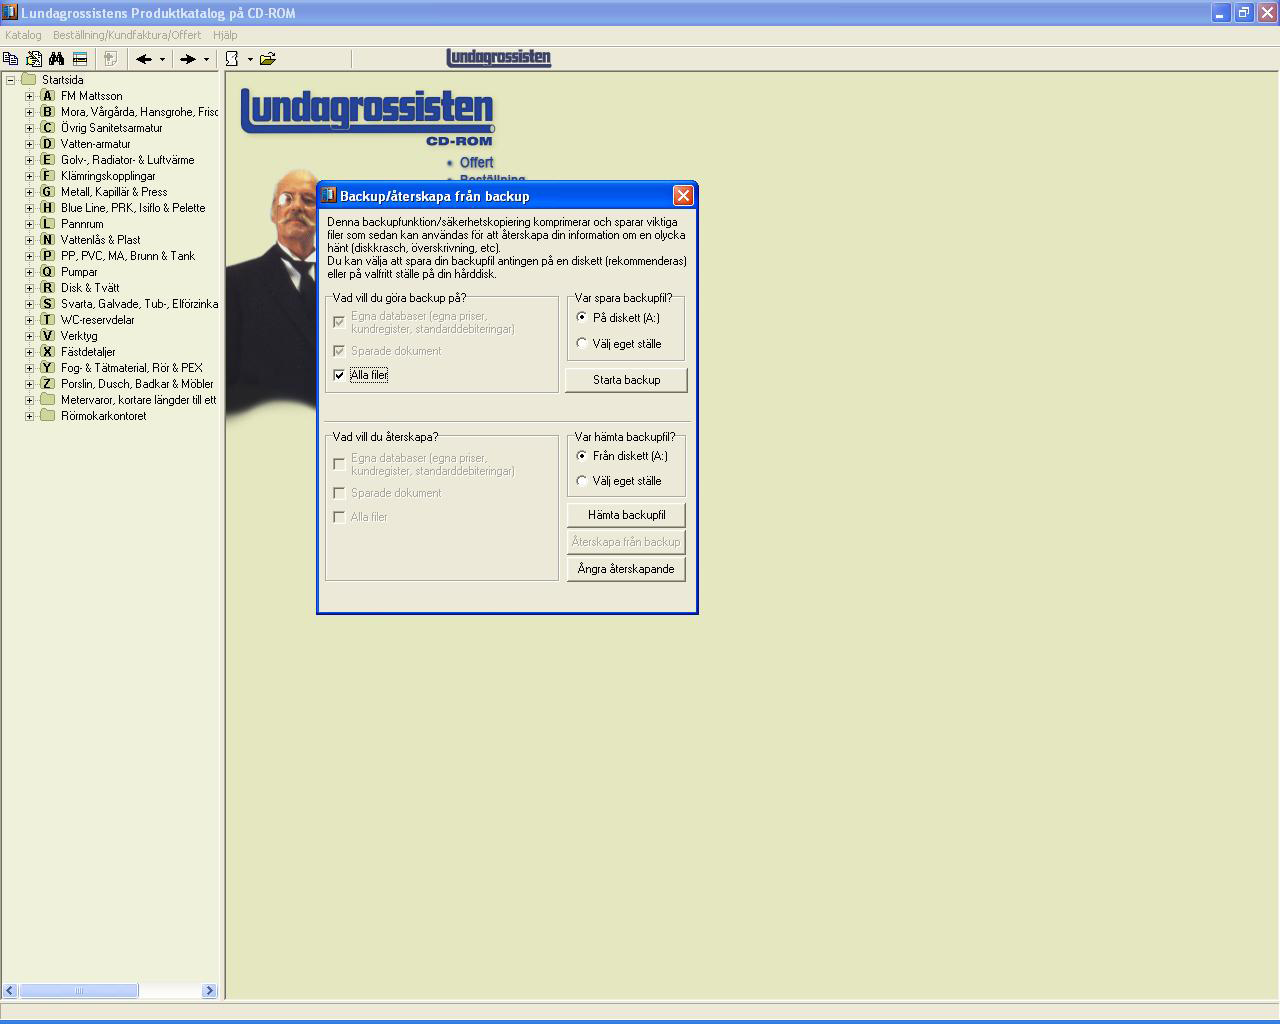Click the greyed add-page toolbar icon
1280x1024 pixels.
click(111, 59)
